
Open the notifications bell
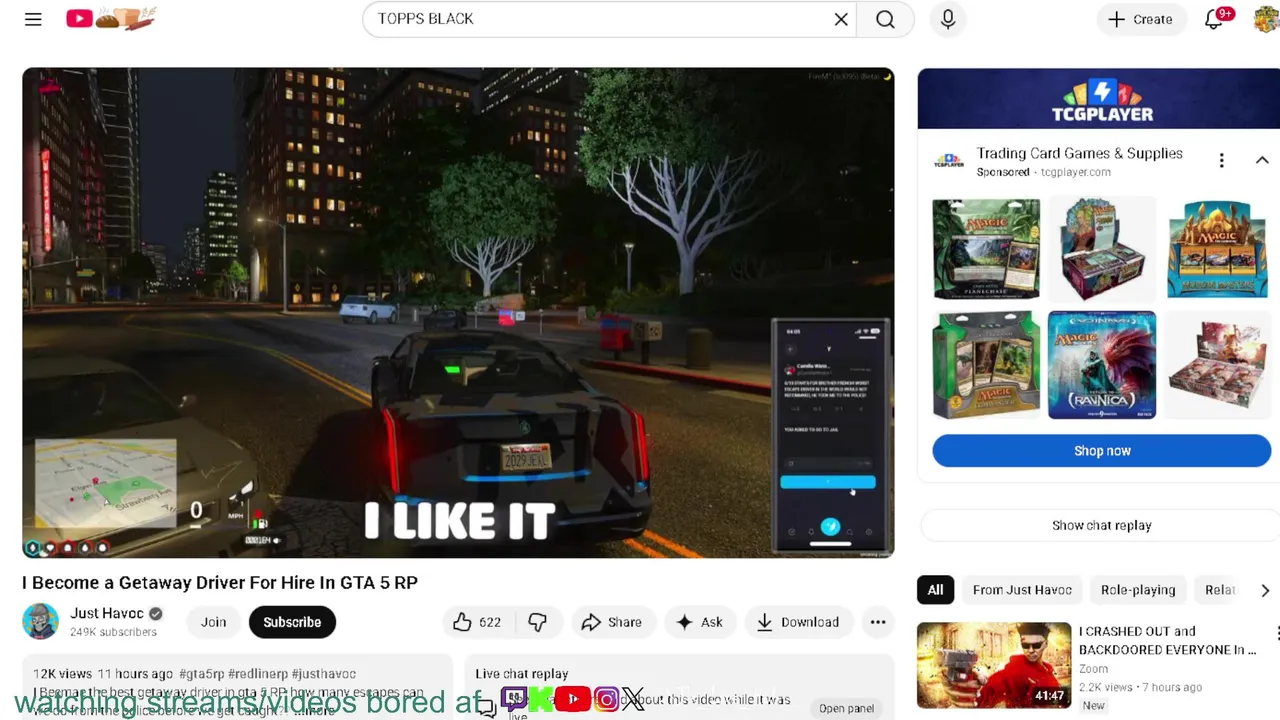tap(1215, 19)
